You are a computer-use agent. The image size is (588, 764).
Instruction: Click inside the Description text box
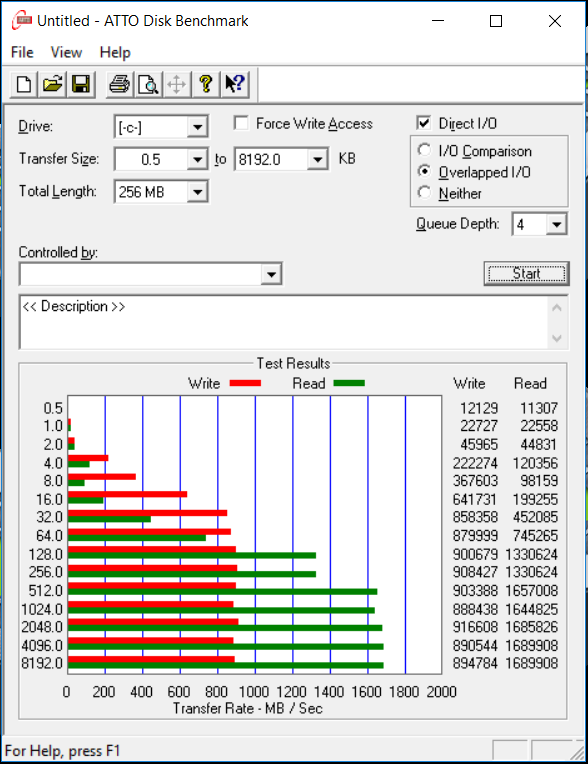pyautogui.click(x=284, y=322)
